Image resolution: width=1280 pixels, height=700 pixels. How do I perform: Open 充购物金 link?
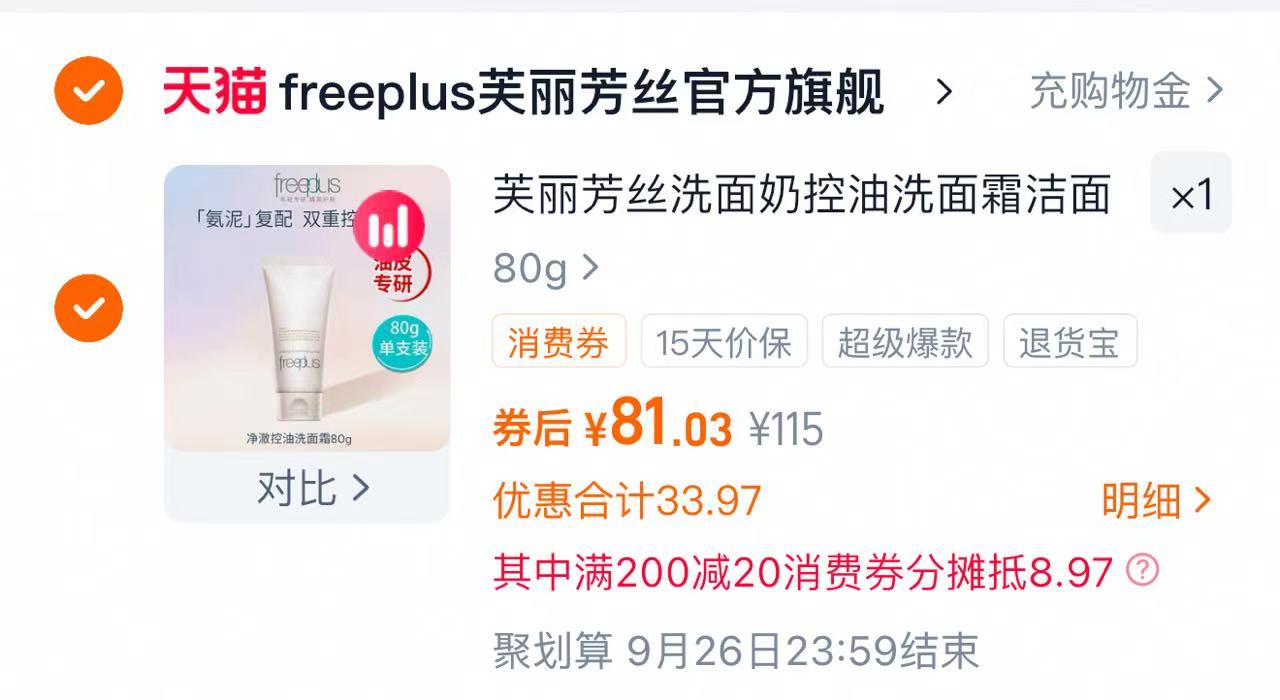[x=1127, y=92]
